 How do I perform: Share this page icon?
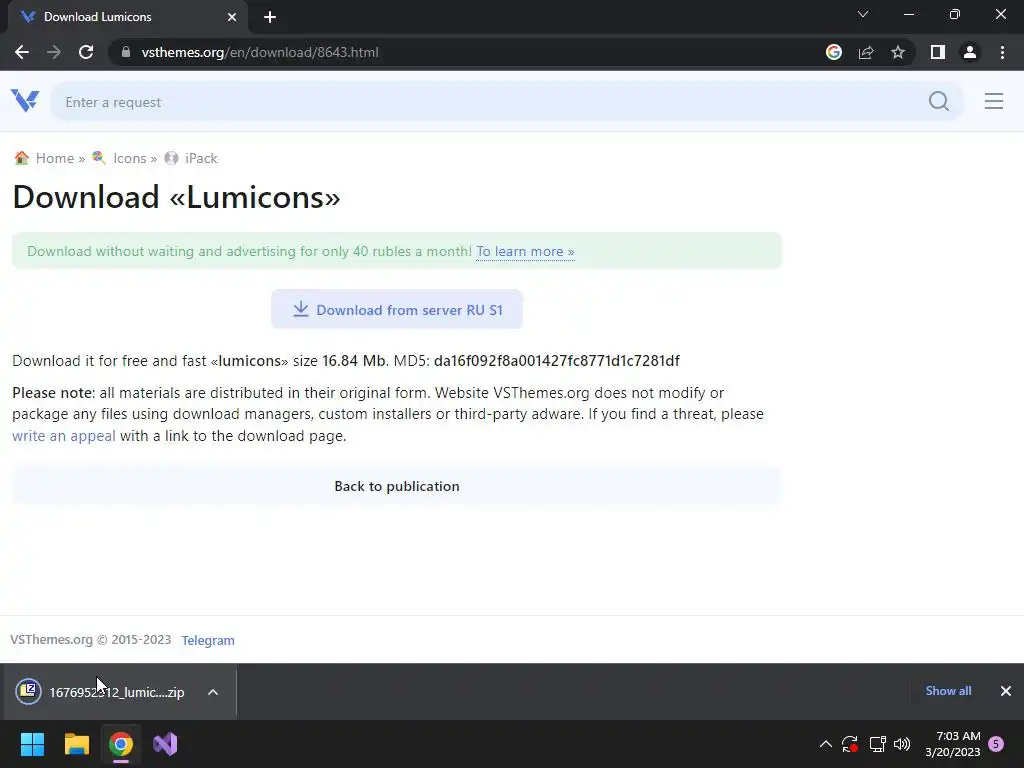click(866, 52)
